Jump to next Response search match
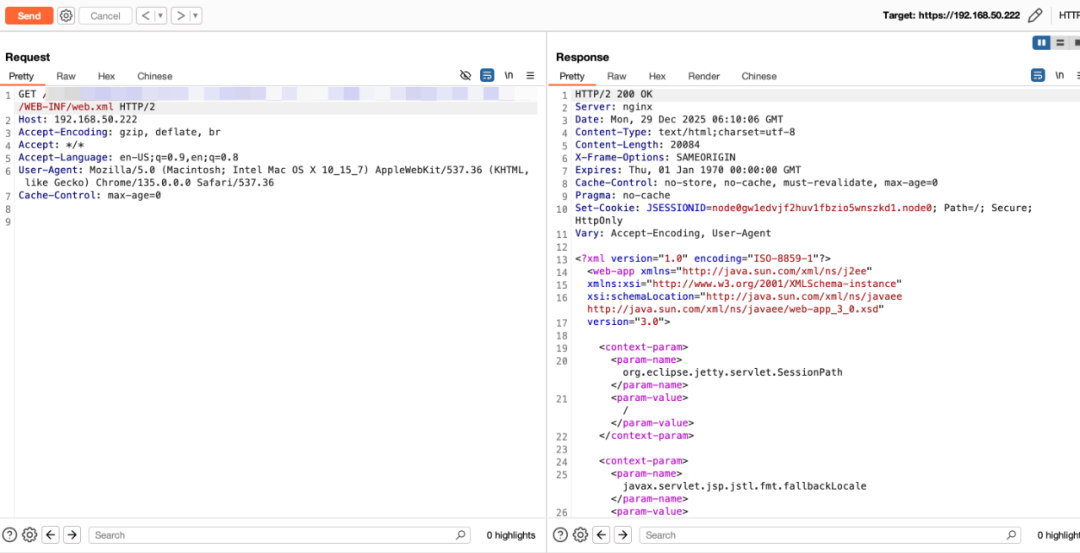 pos(623,534)
